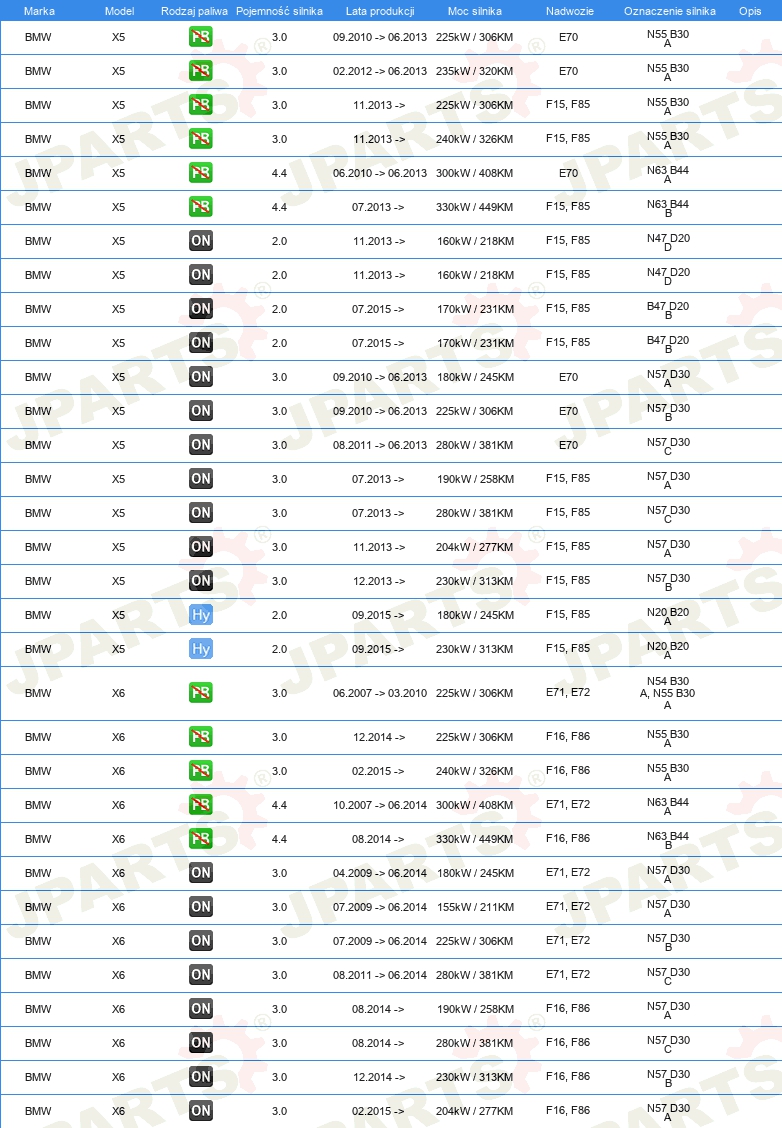Click ON diesel icon in X5 N57 D30 B 225kW row
Image resolution: width=782 pixels, height=1128 pixels.
201,411
